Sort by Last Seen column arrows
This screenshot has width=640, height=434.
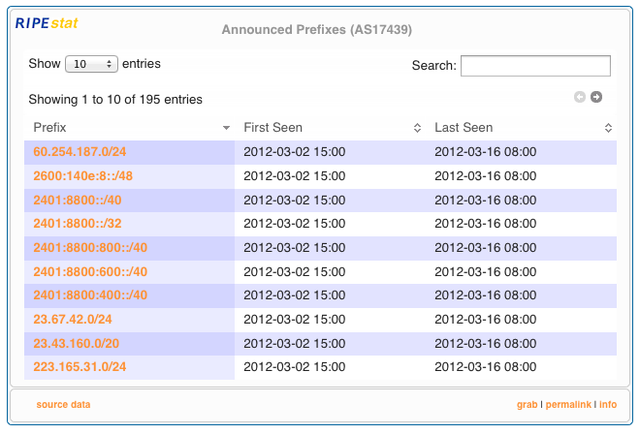coord(608,128)
